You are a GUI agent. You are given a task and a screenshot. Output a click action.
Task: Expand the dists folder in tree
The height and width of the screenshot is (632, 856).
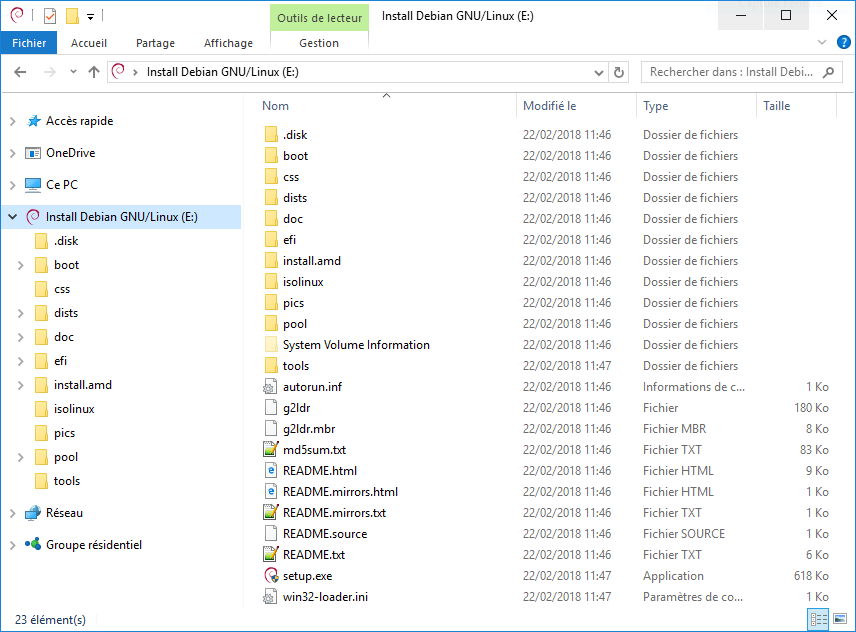click(x=21, y=313)
